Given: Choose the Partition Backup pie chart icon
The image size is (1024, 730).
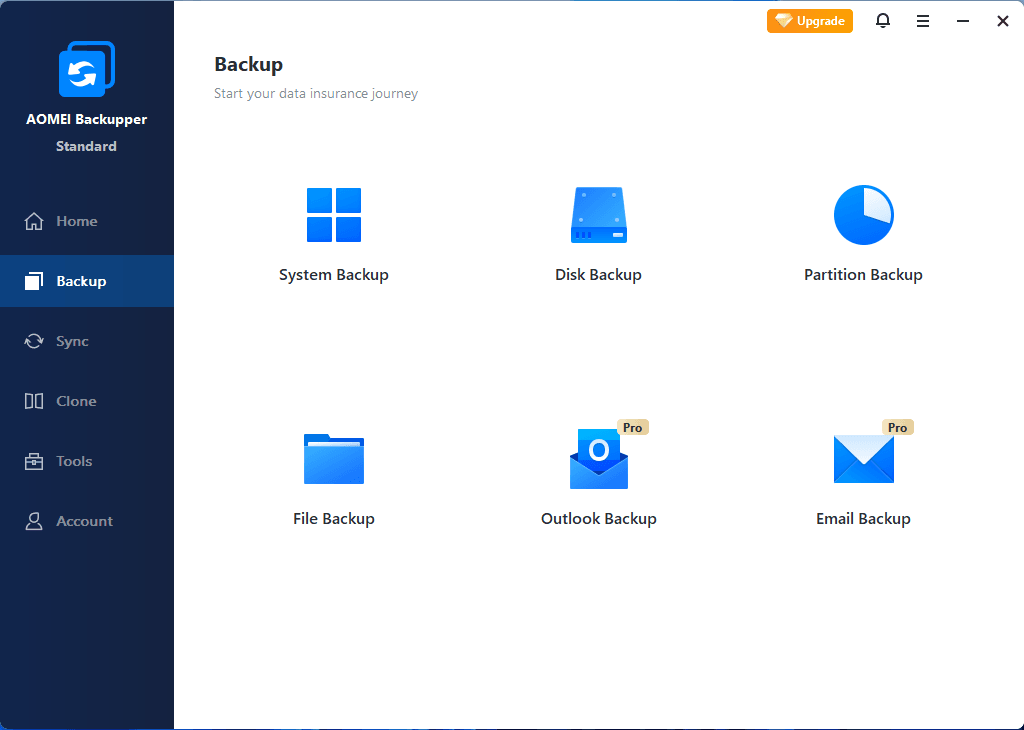Looking at the screenshot, I should click(x=863, y=215).
